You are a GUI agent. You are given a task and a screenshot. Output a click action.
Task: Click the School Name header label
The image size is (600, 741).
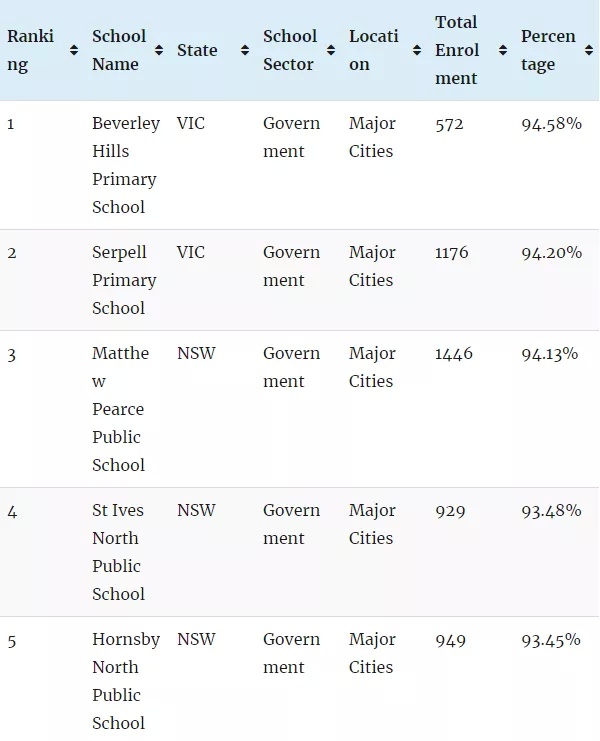tap(119, 50)
